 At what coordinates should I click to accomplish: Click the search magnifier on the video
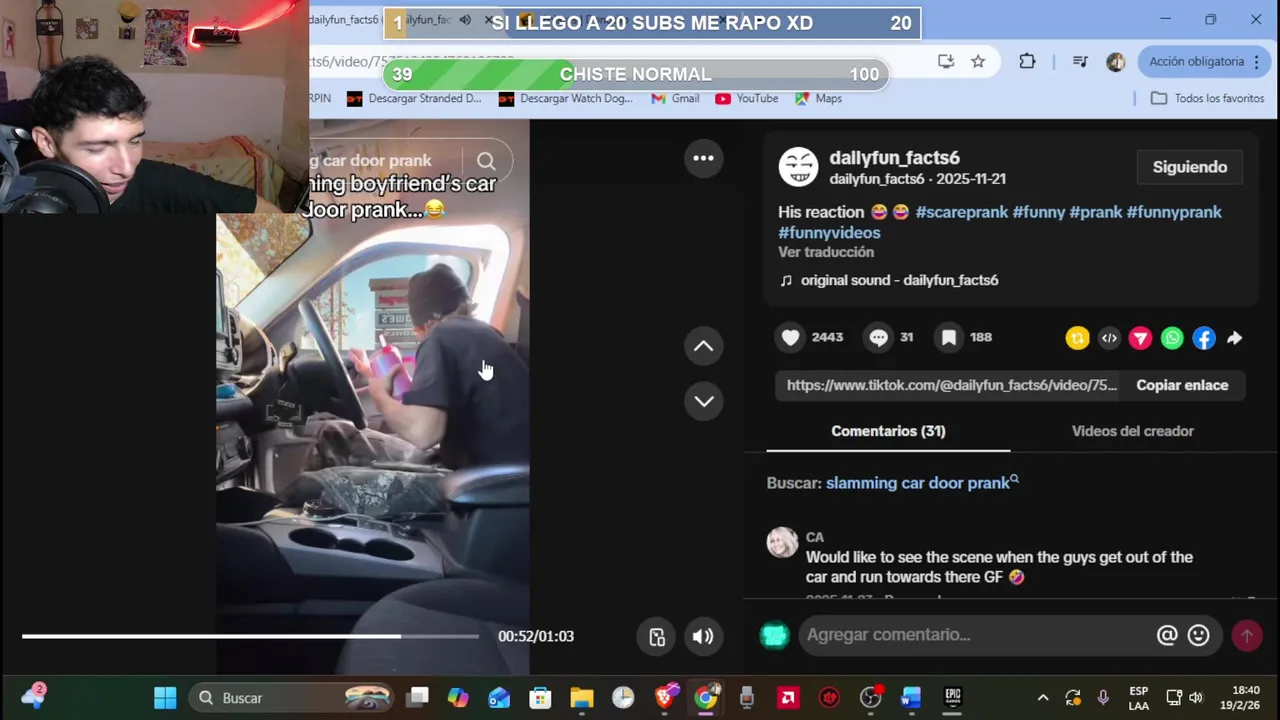pyautogui.click(x=486, y=161)
